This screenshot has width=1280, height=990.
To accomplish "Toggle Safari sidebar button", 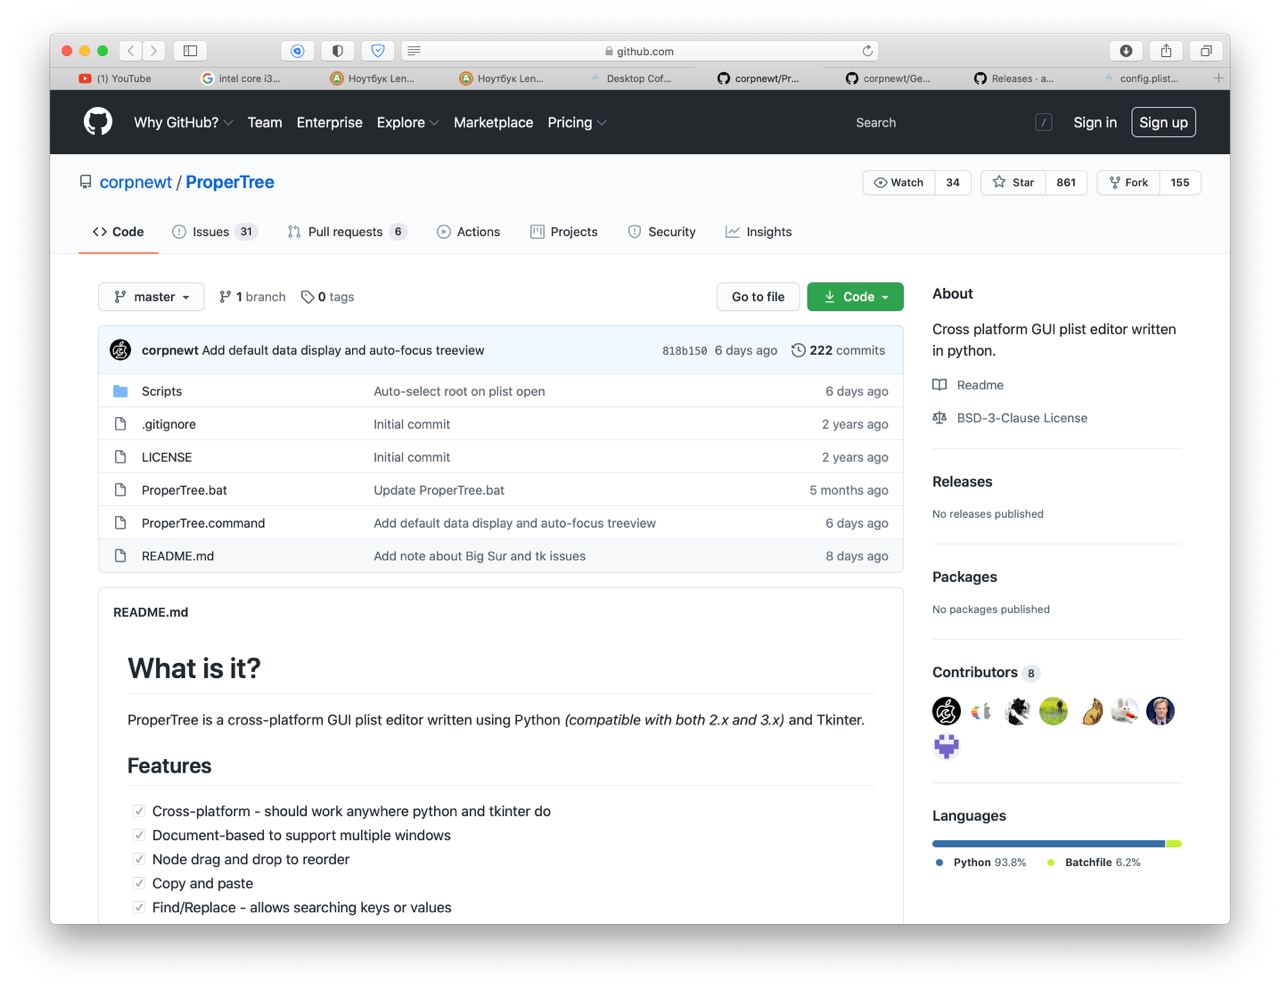I will coord(190,50).
